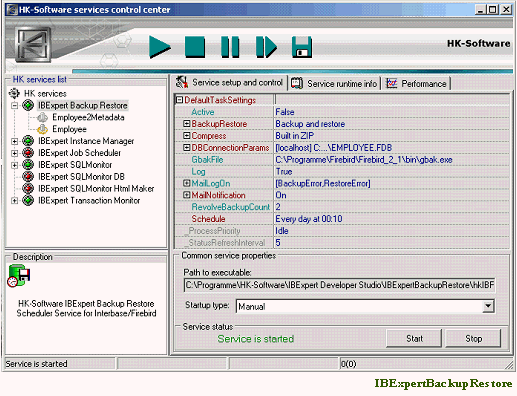Maximize the services control center window
517x396 pixels.
(492, 9)
